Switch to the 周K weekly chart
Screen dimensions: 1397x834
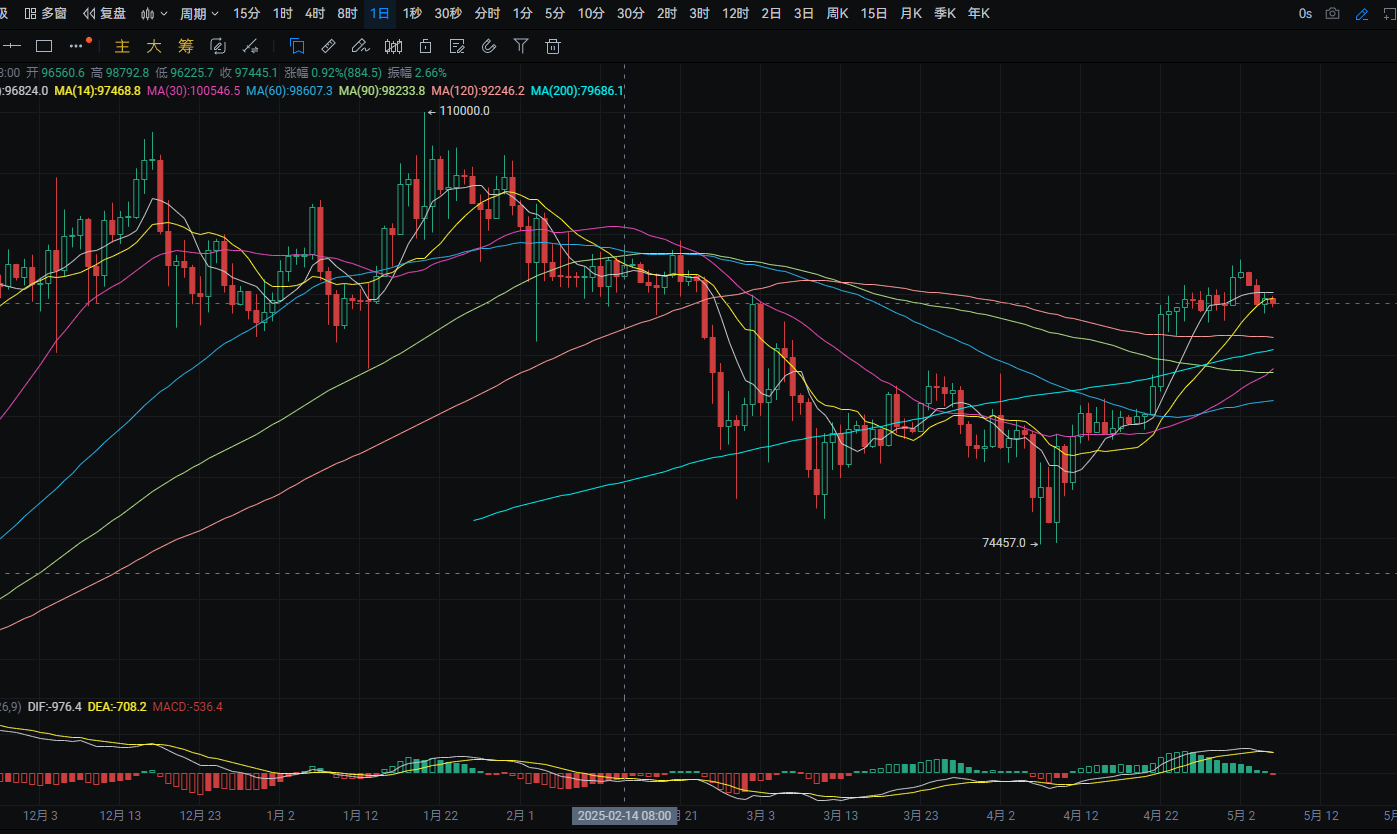coord(837,13)
